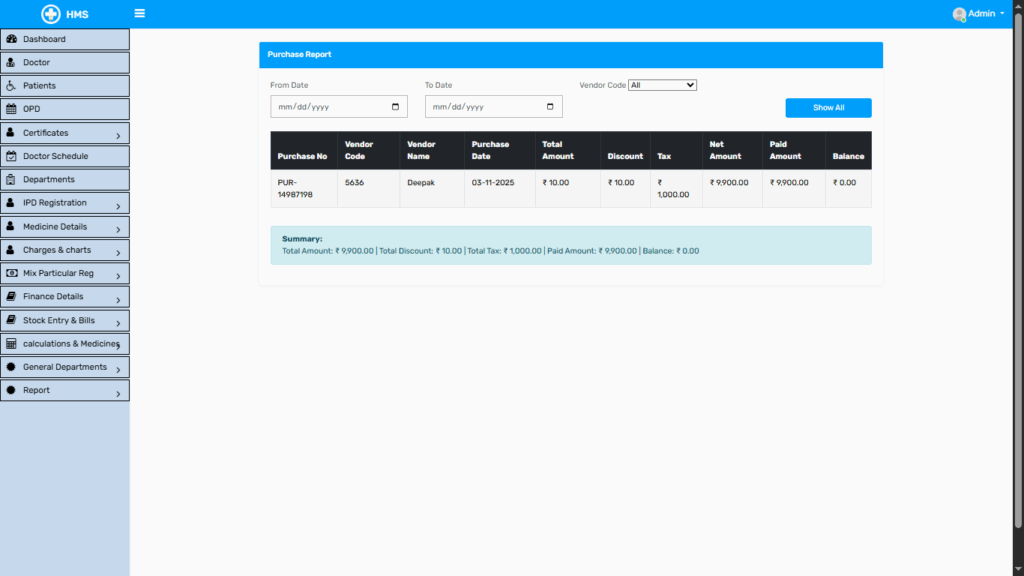Open the Doctor menu item
Screen dimensions: 1024x576
[x=37, y=63]
